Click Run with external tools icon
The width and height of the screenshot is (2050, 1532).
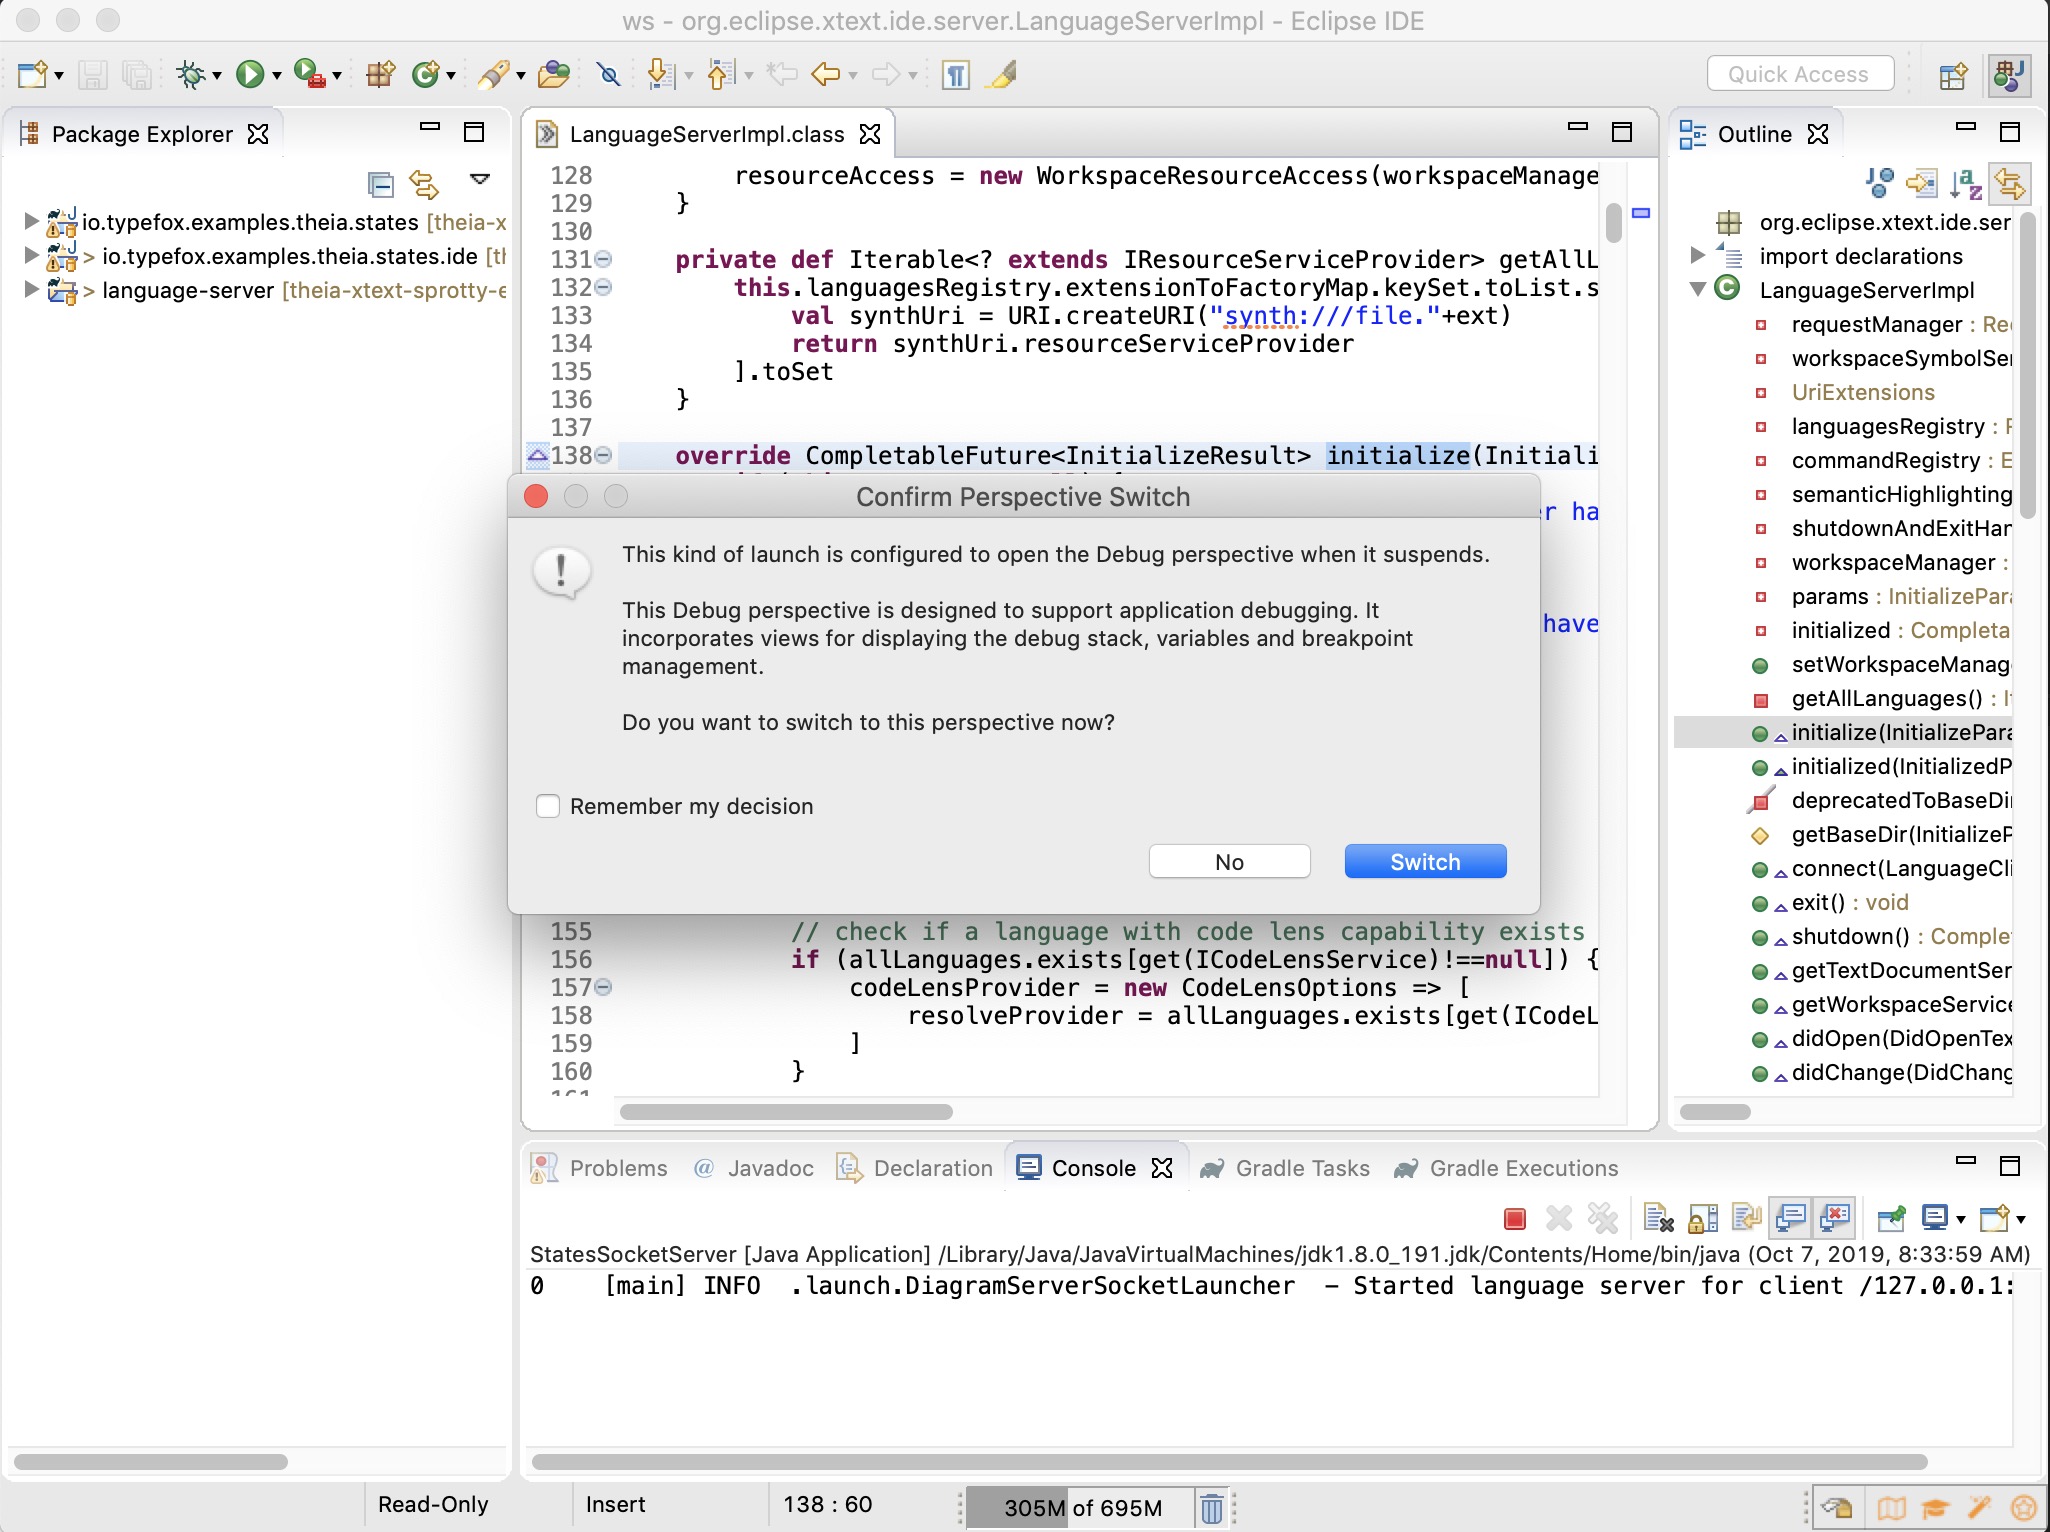(310, 75)
